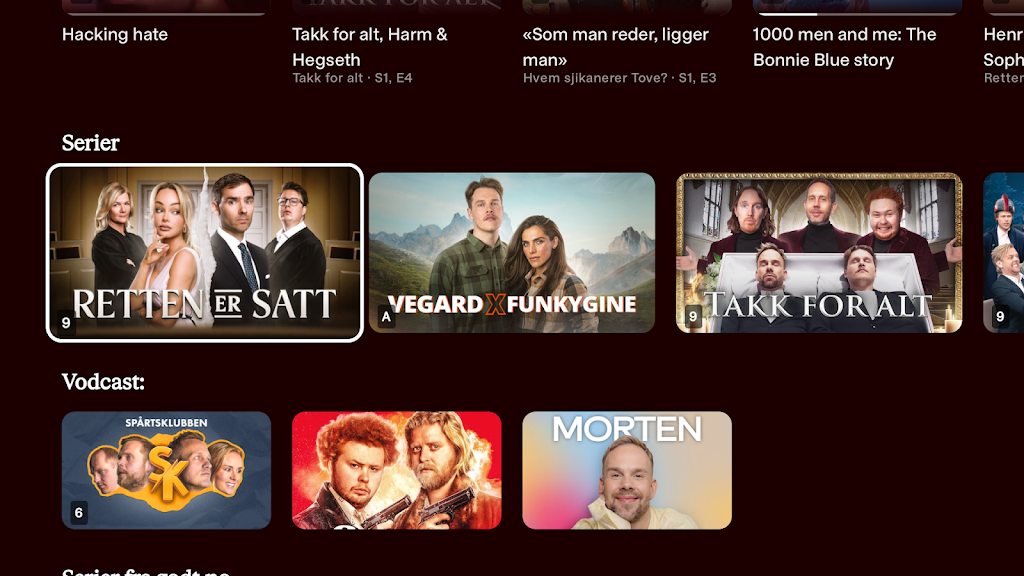1024x576 pixels.
Task: Click the Hvem sjikanerer Tove? S1, E3 subtitle
Action: tap(619, 78)
